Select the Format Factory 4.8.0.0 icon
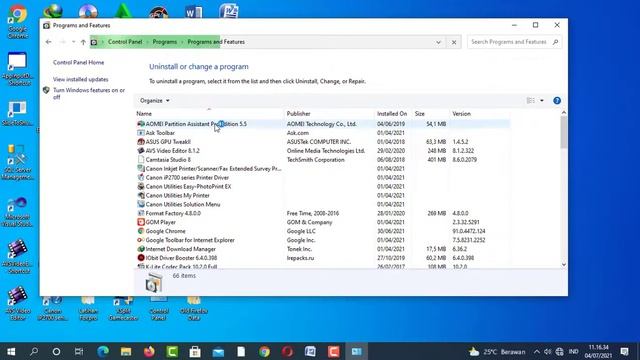This screenshot has width=640, height=360. [x=141, y=213]
